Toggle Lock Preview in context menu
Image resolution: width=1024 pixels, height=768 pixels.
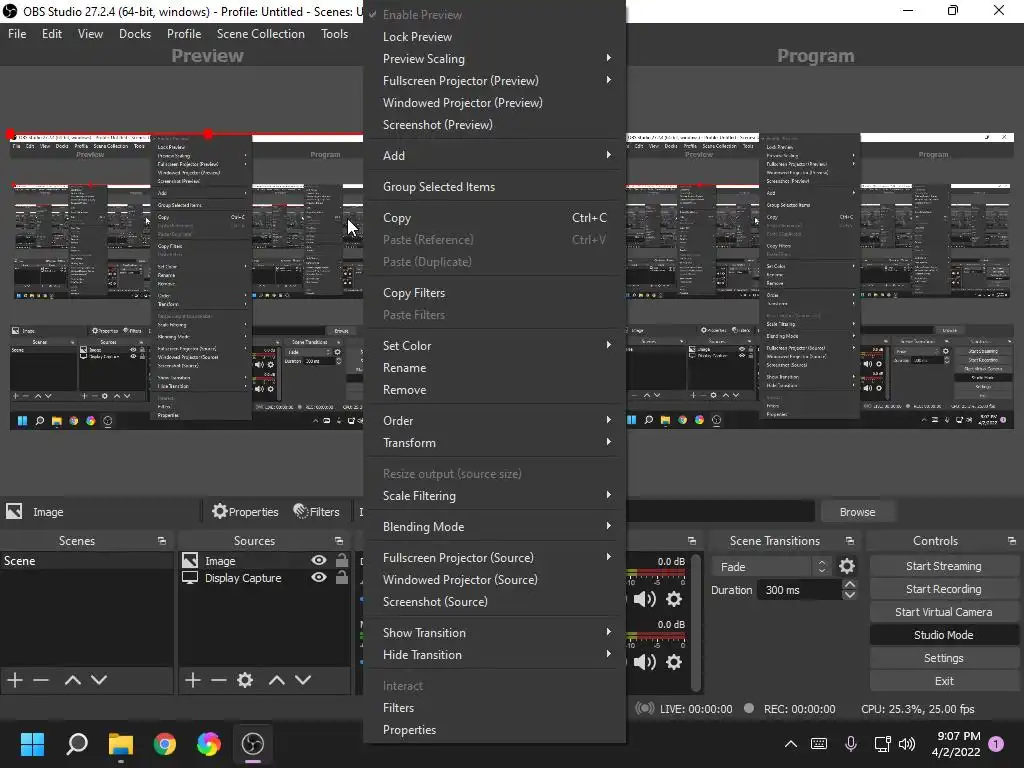click(x=494, y=37)
